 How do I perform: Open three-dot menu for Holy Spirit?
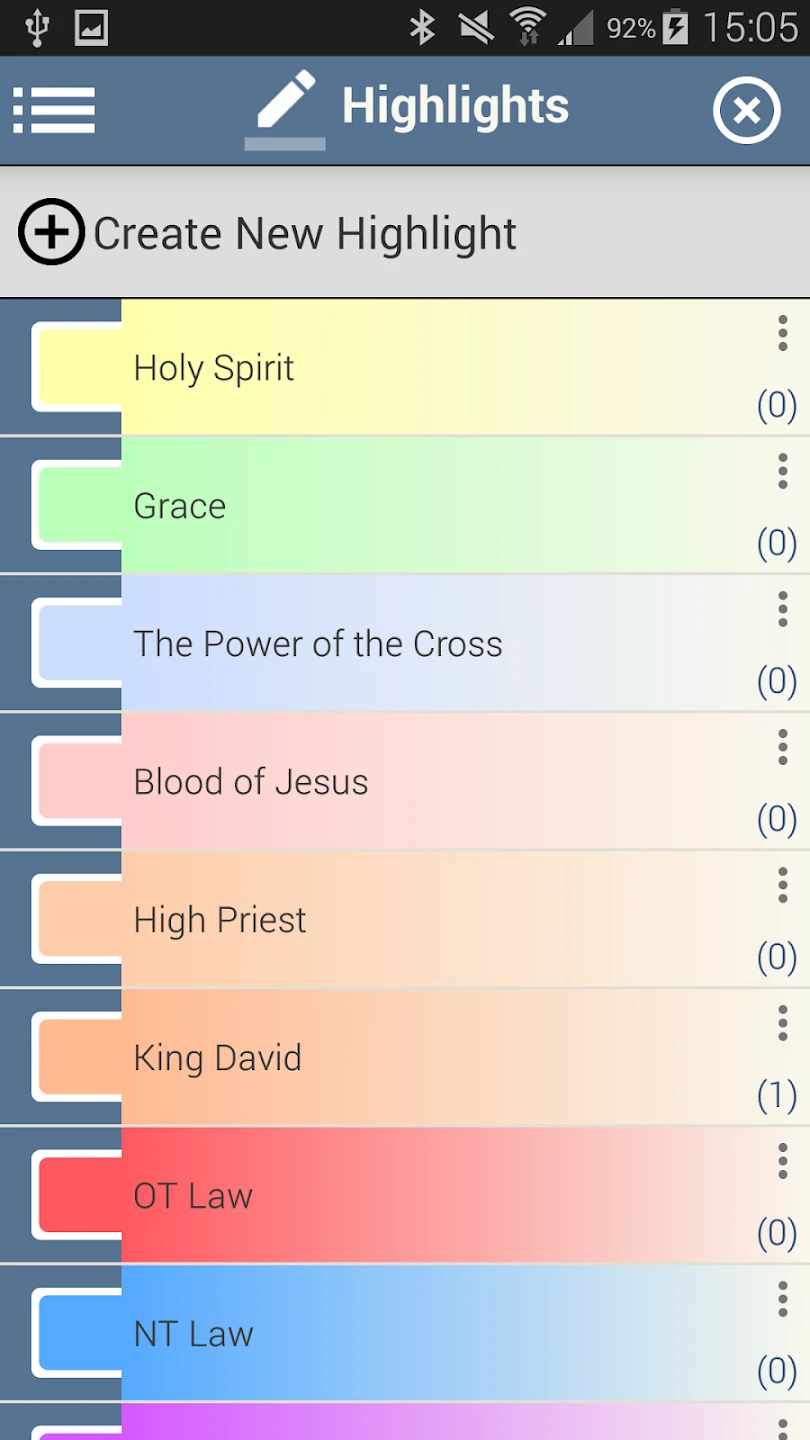pyautogui.click(x=782, y=334)
